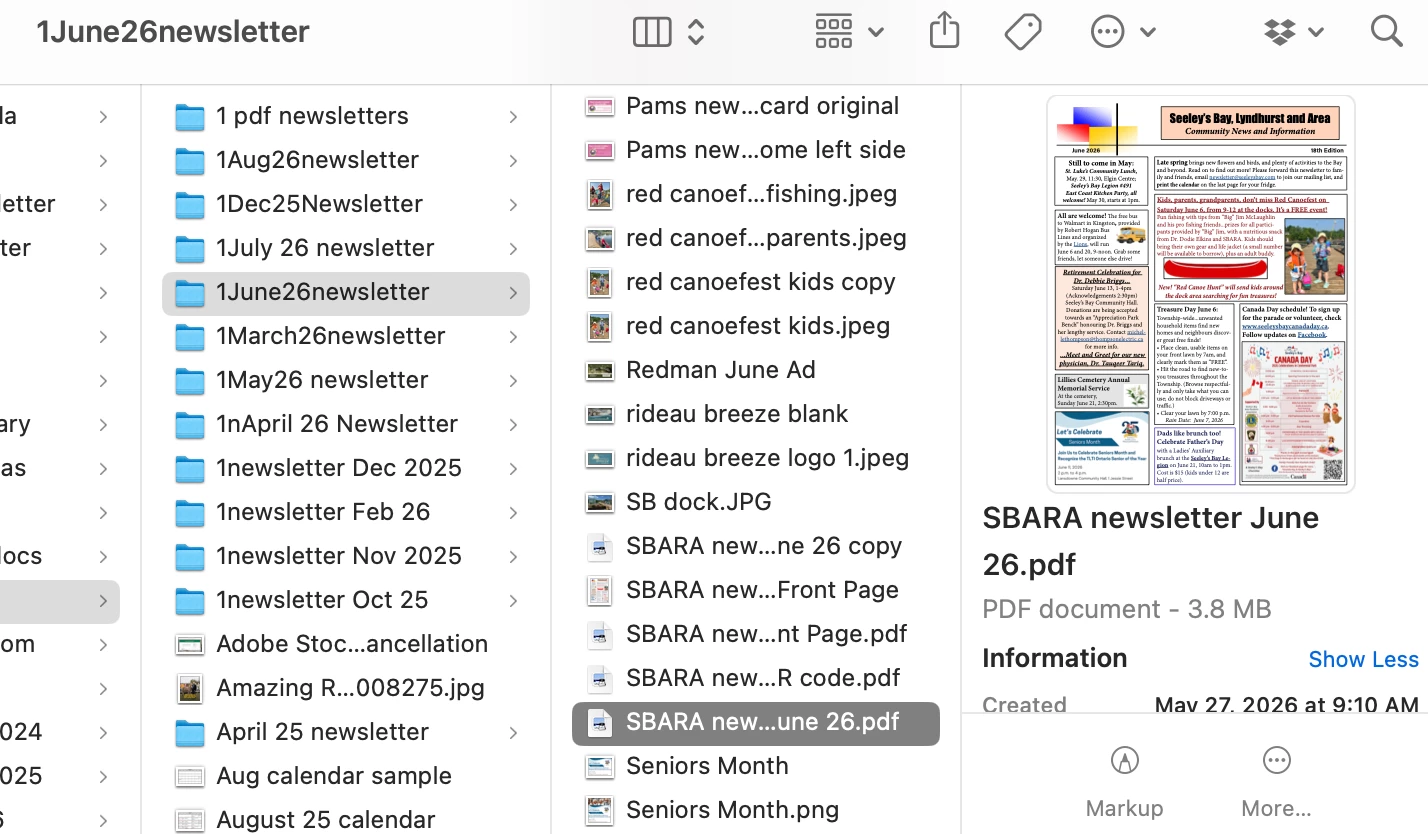Image resolution: width=1428 pixels, height=834 pixels.
Task: Click the Markup quick action
Action: [x=1124, y=781]
